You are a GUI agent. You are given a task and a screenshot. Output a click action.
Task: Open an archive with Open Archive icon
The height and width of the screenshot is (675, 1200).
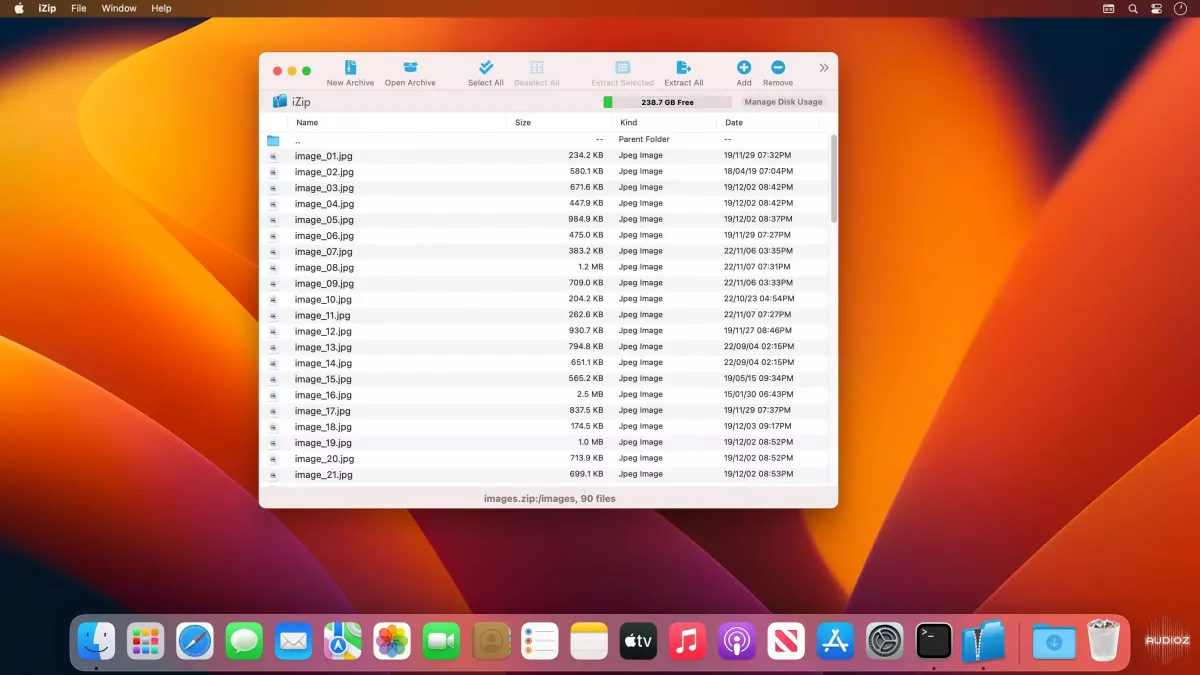click(x=410, y=68)
